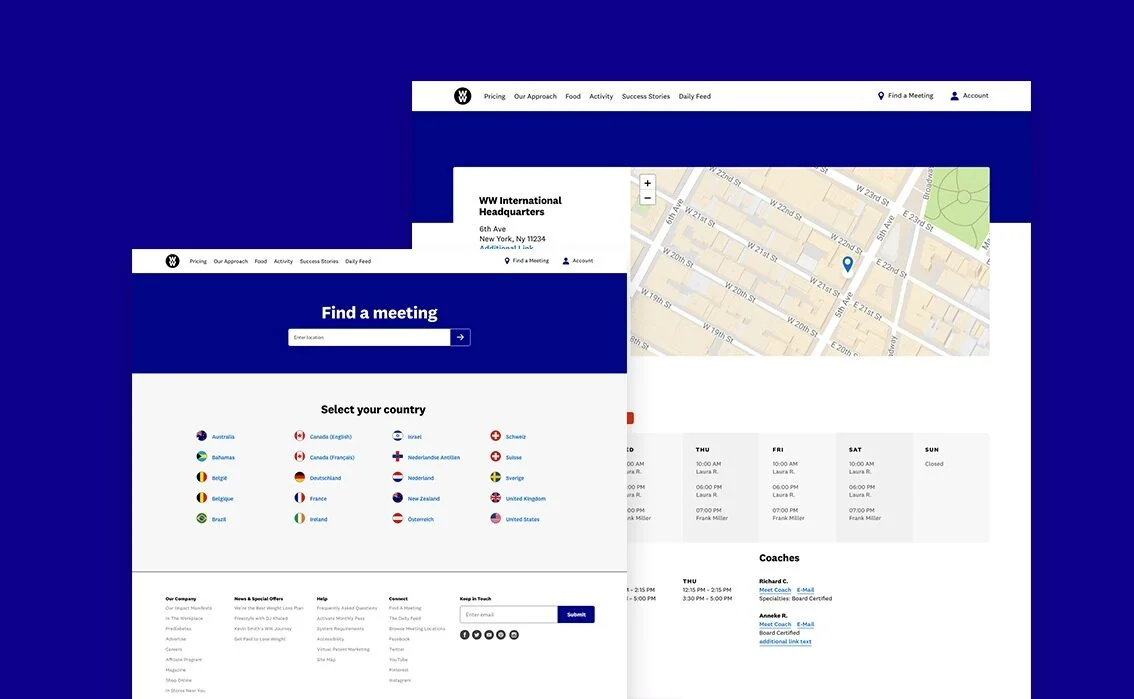Open the Pinterest social icon in the footer
Viewport: 1134px width, 699px height.
coord(501,635)
